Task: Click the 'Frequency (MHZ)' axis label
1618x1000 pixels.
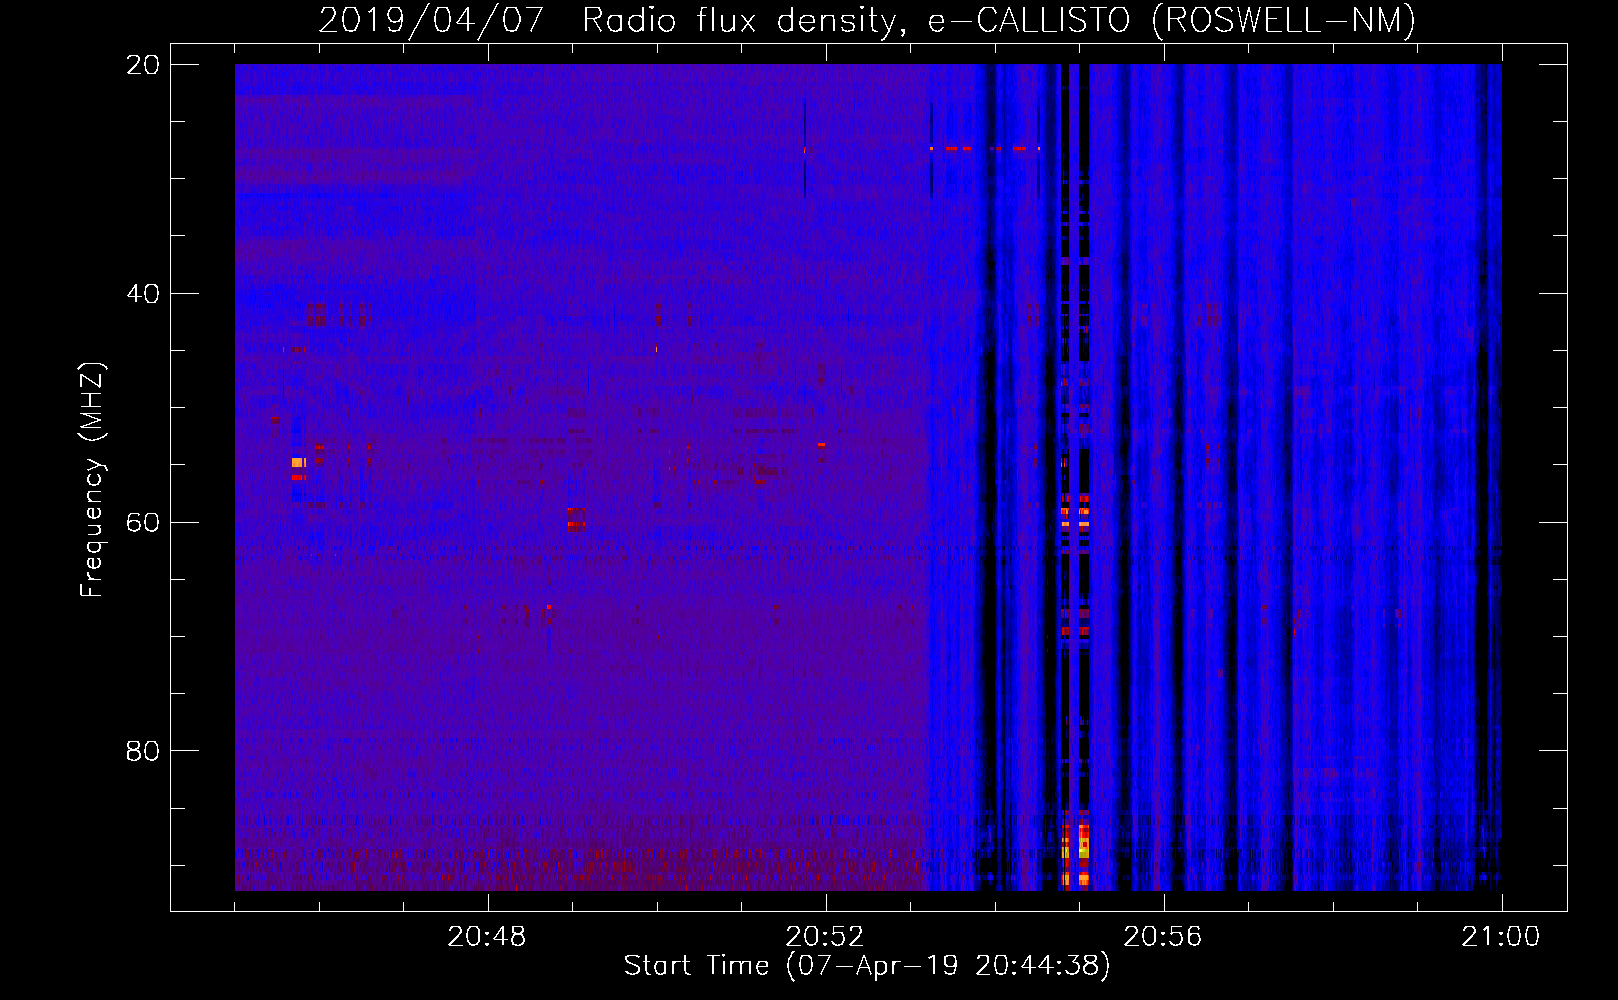Action: pyautogui.click(x=91, y=480)
